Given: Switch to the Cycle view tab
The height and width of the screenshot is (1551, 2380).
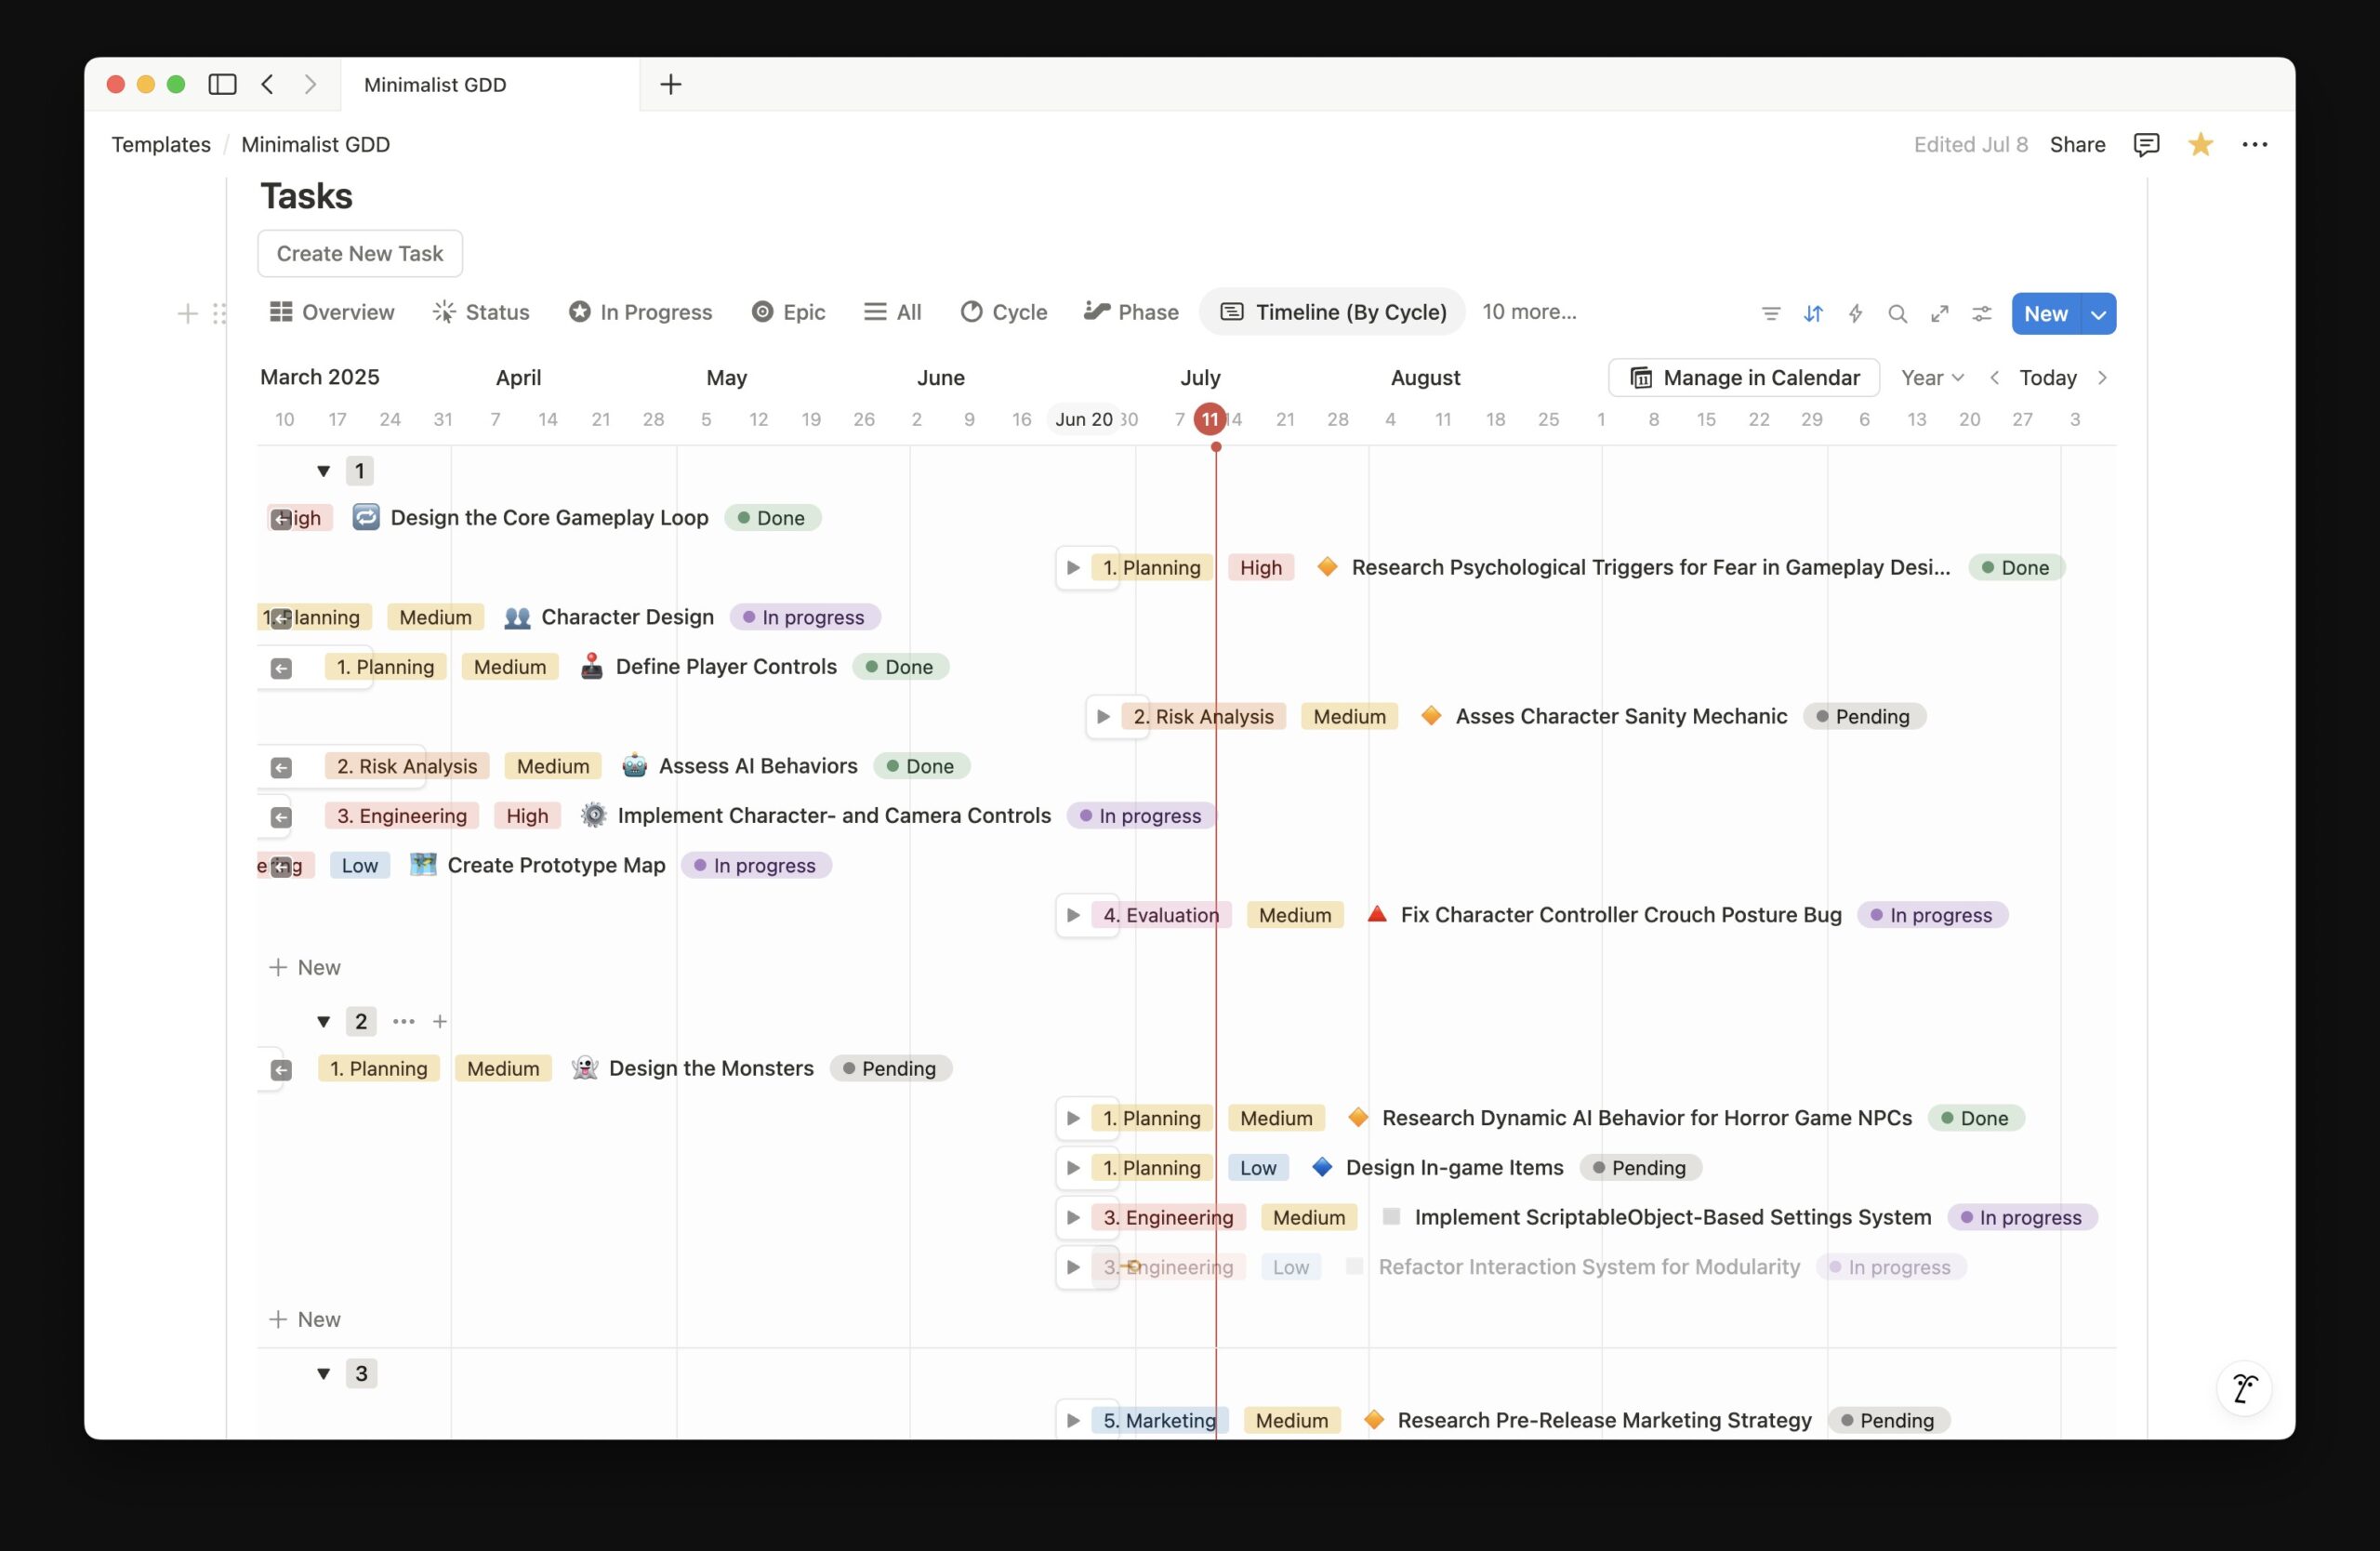Looking at the screenshot, I should point(1004,312).
